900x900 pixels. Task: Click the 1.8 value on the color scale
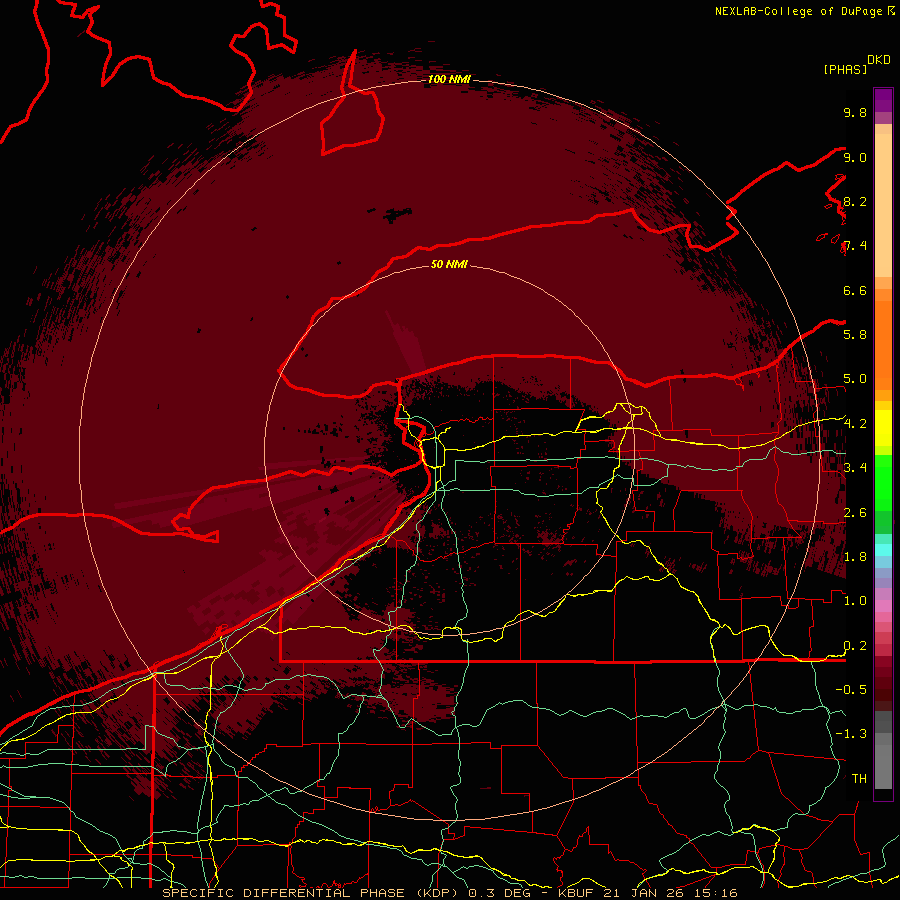pyautogui.click(x=855, y=557)
